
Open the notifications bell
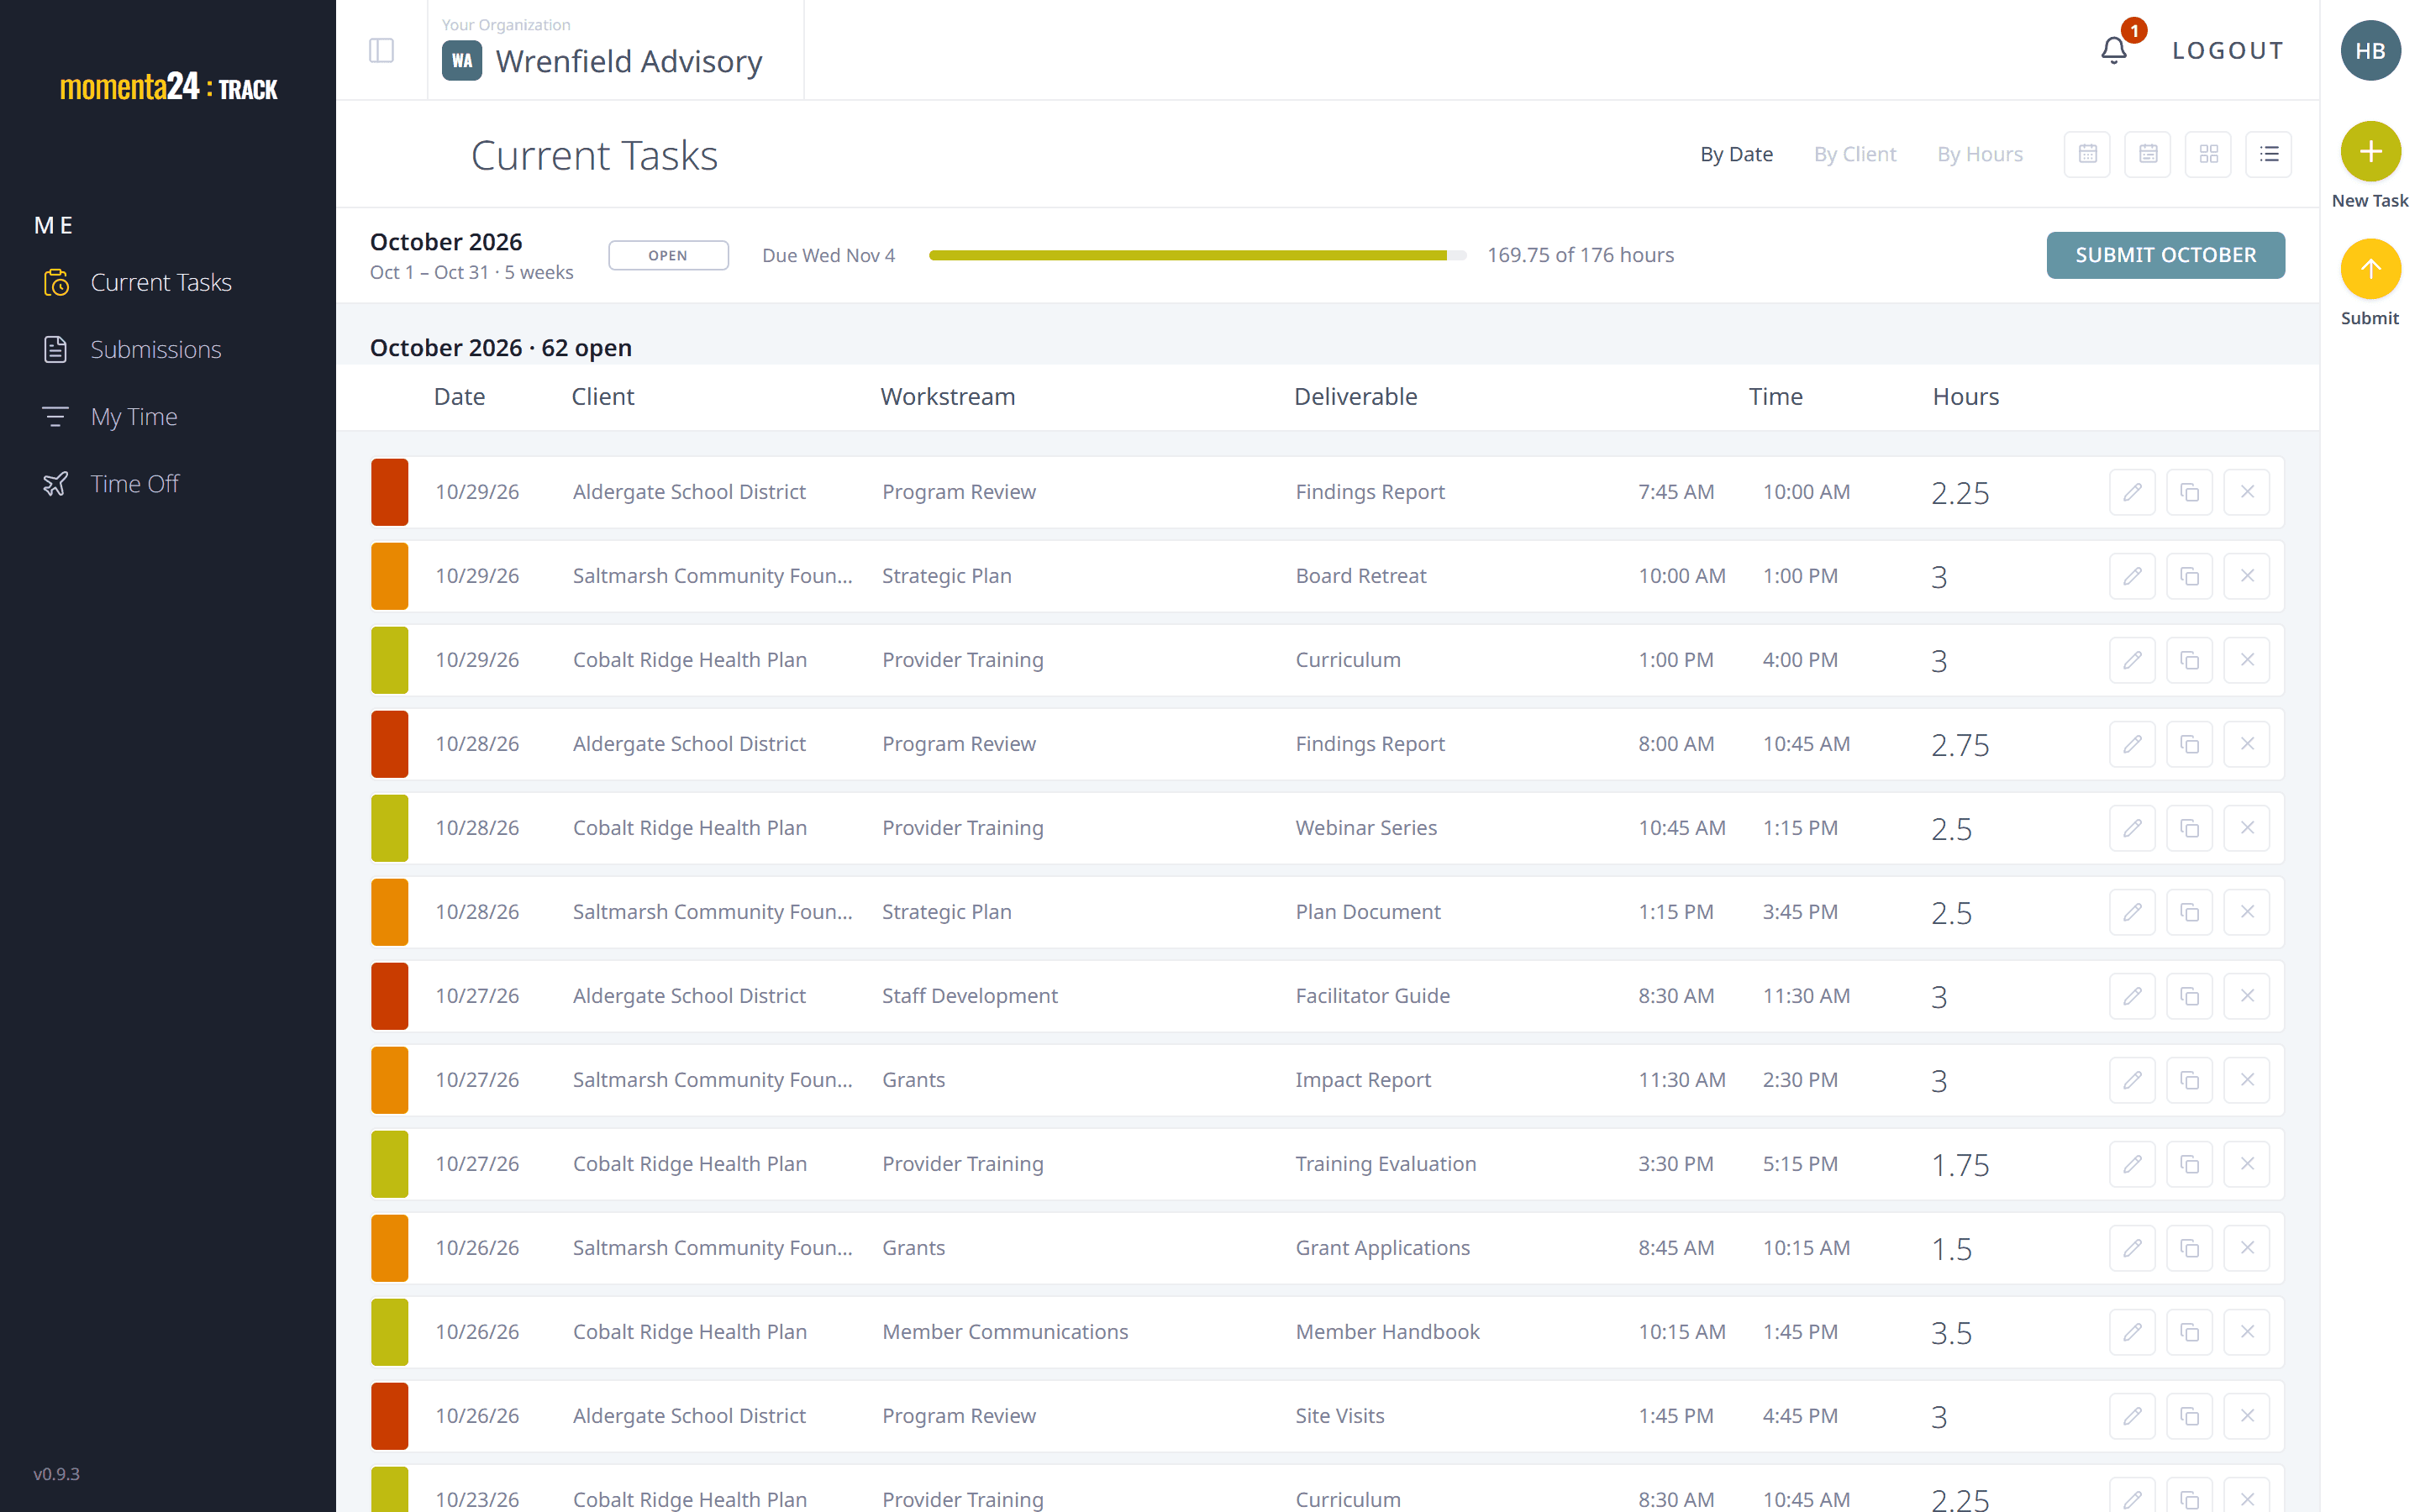(2113, 50)
